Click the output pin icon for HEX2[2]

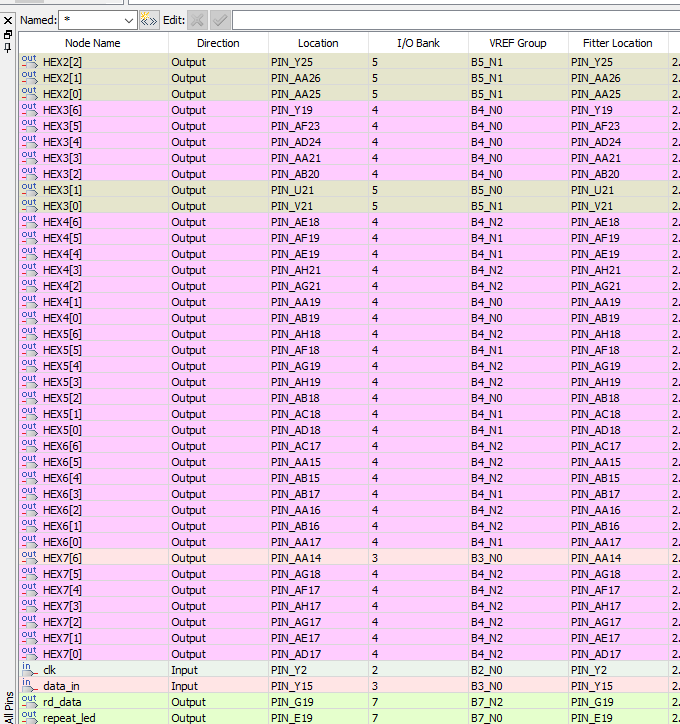(30, 61)
